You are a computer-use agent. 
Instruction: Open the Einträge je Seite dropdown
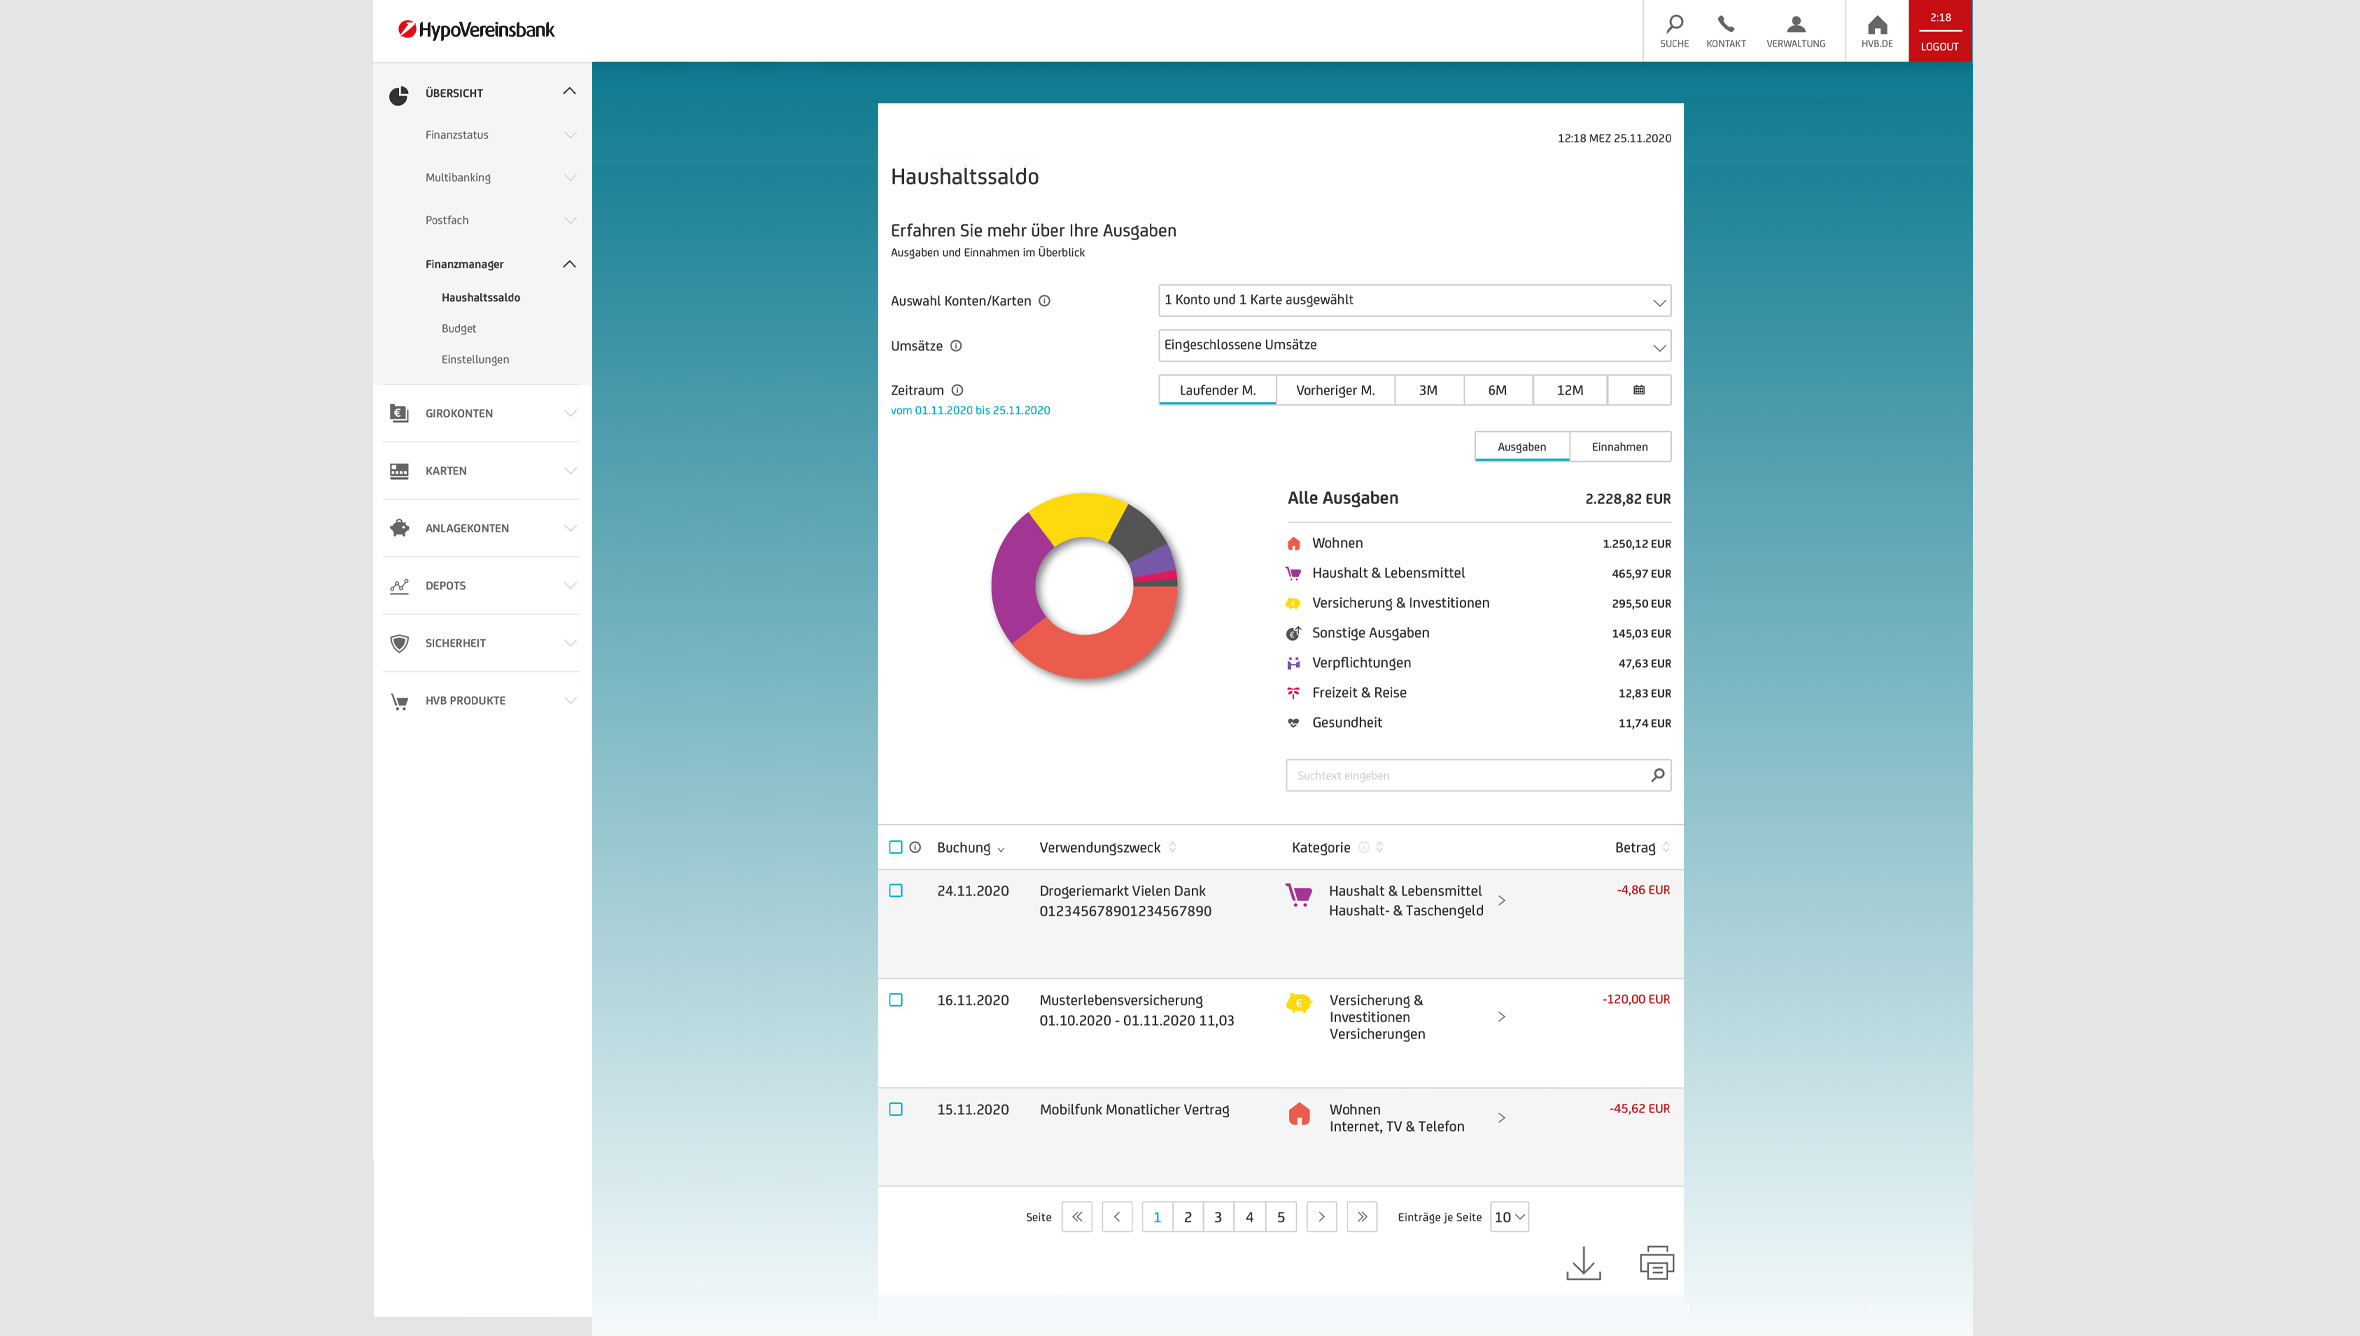click(x=1509, y=1217)
